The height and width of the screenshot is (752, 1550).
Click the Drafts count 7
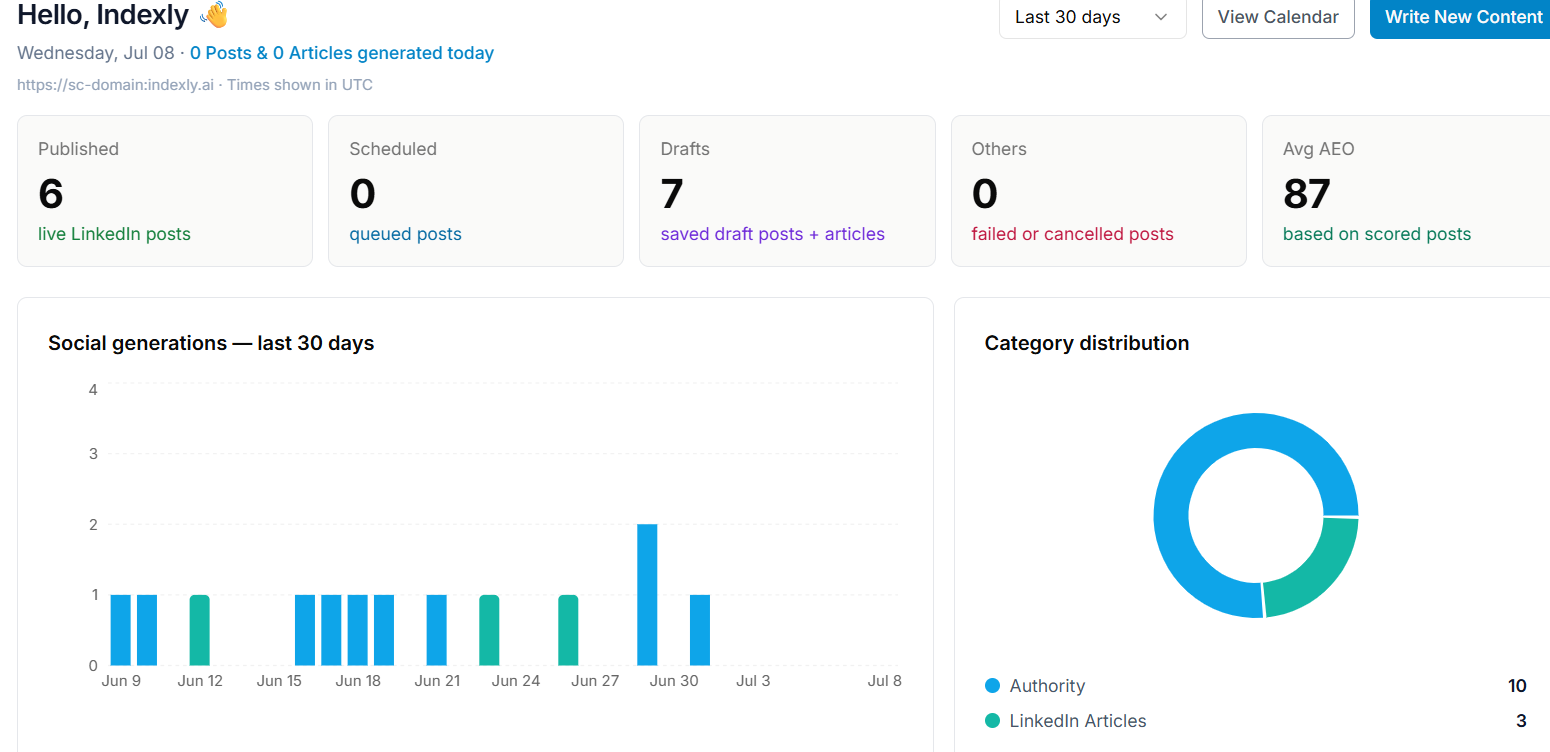point(672,193)
